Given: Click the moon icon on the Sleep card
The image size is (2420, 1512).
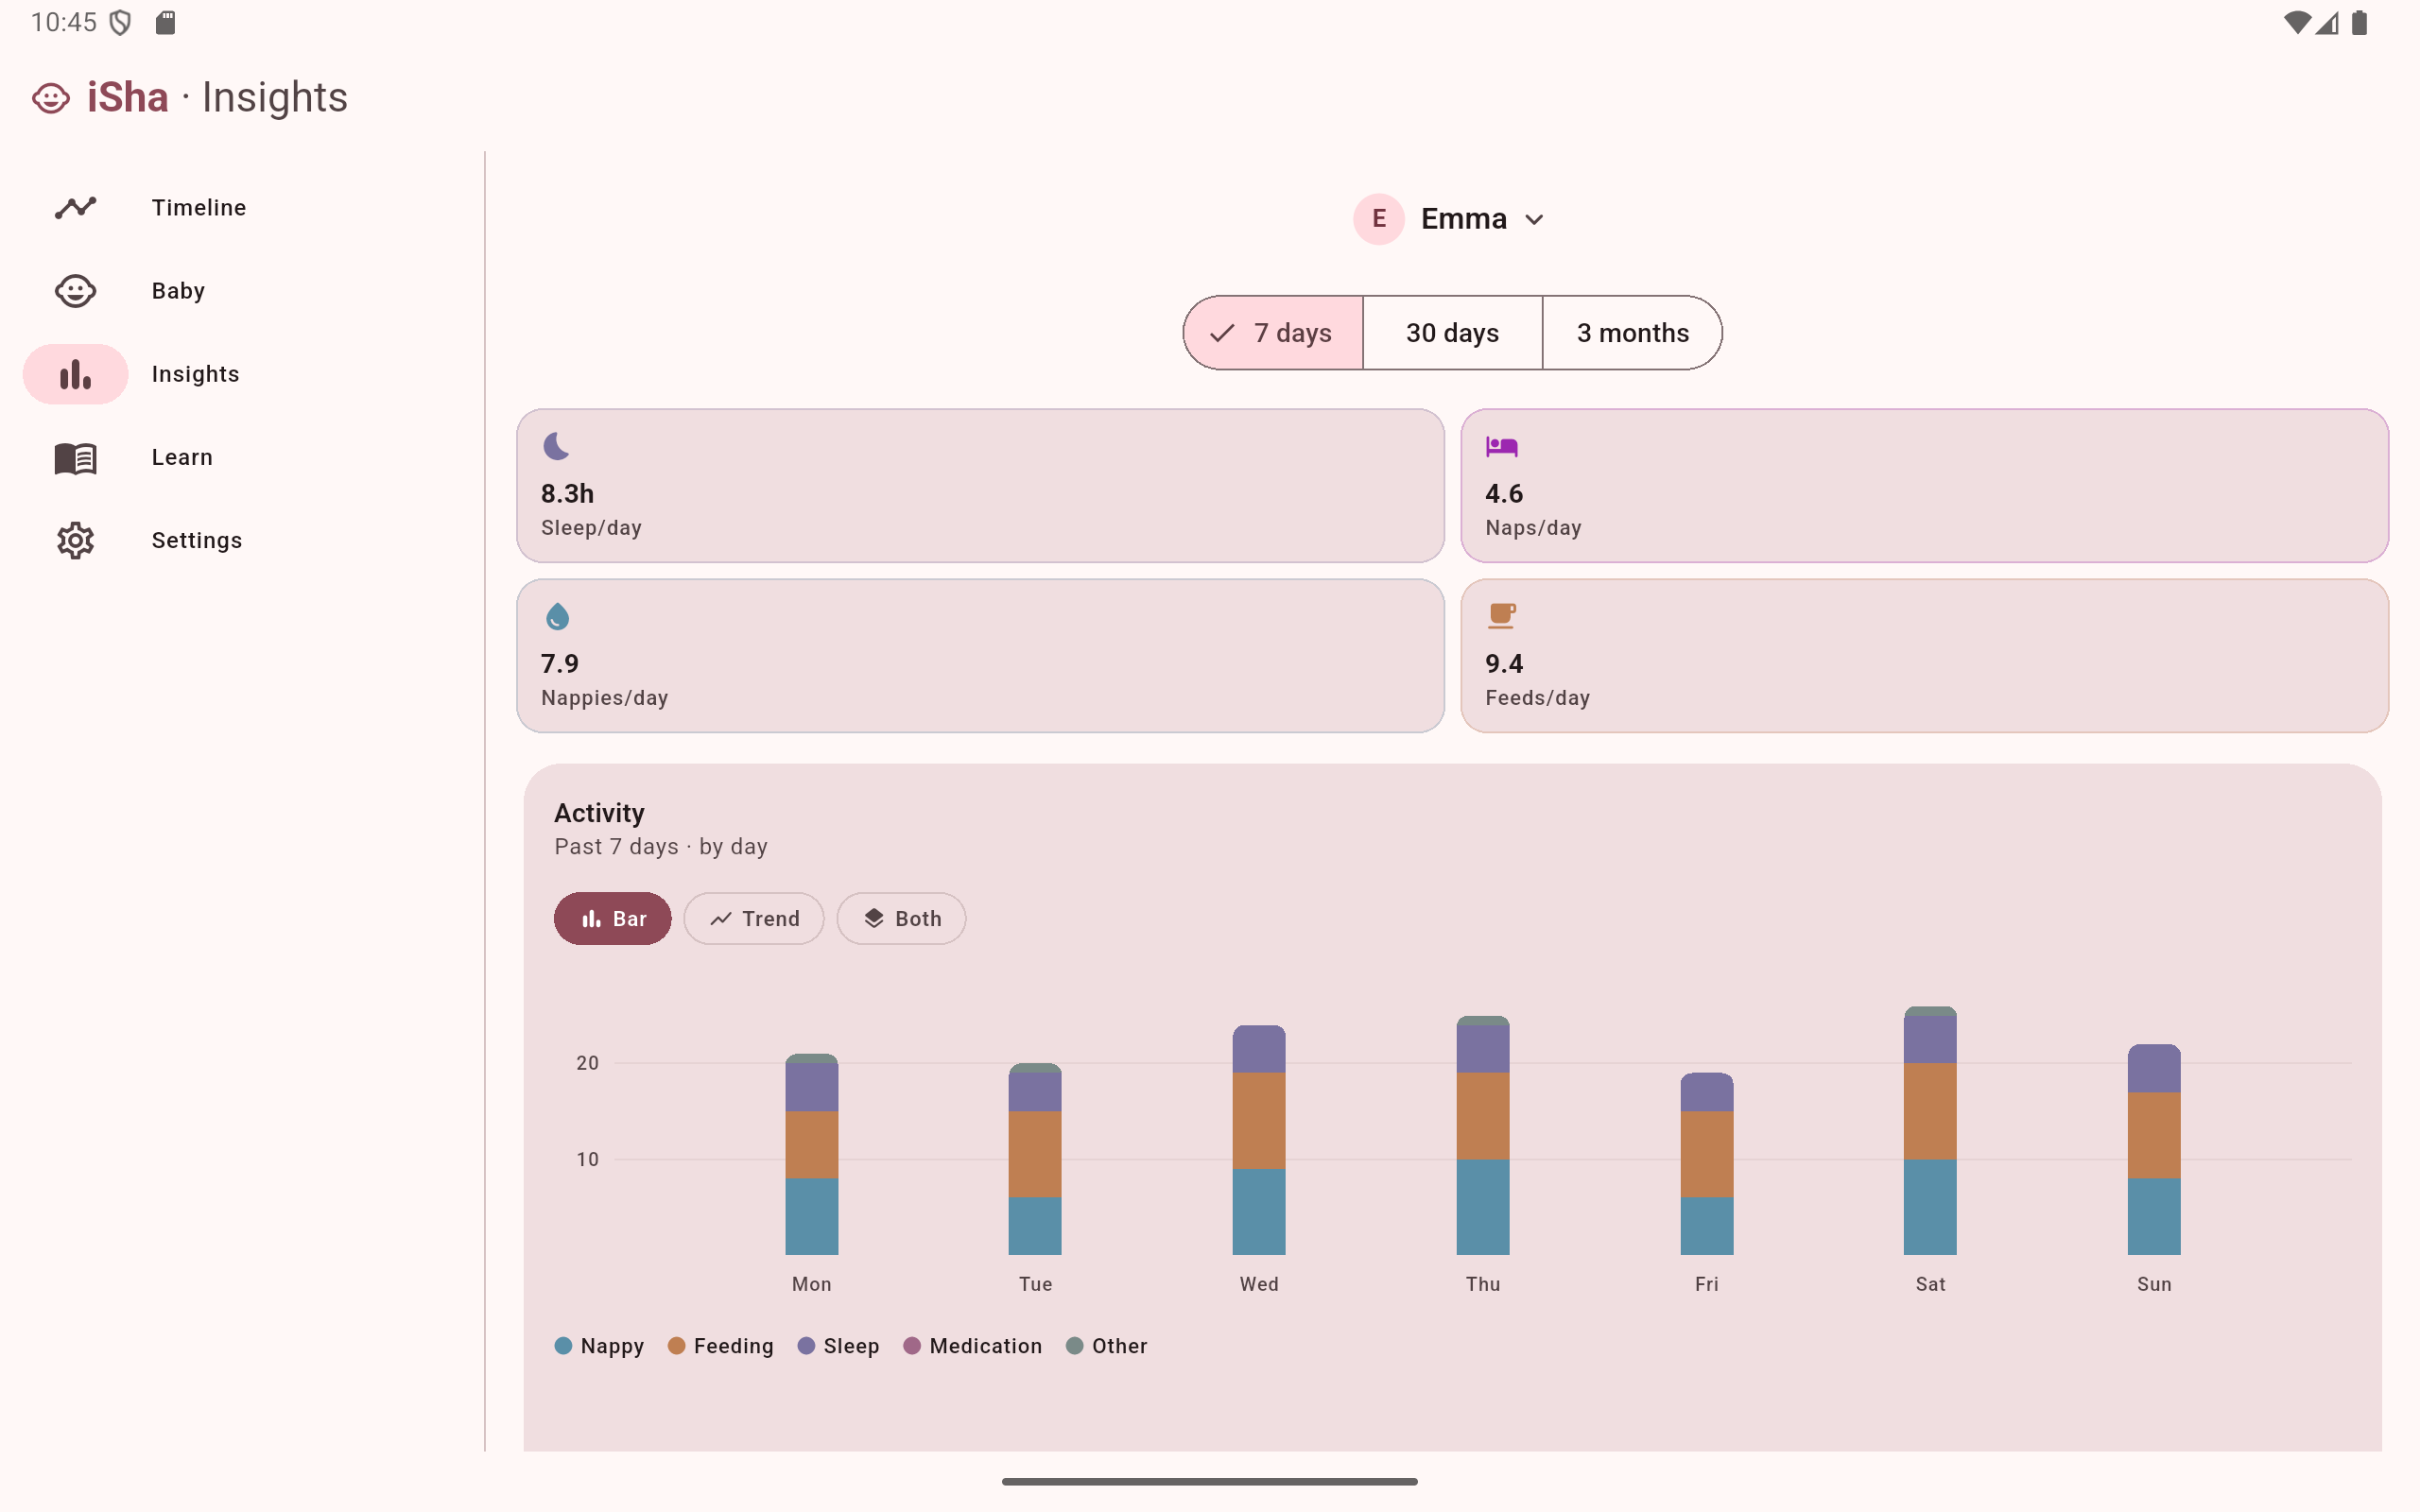Looking at the screenshot, I should [x=557, y=446].
